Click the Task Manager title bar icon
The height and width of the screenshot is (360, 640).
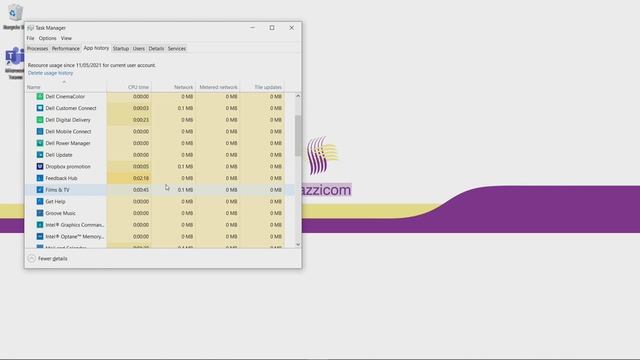(31, 28)
